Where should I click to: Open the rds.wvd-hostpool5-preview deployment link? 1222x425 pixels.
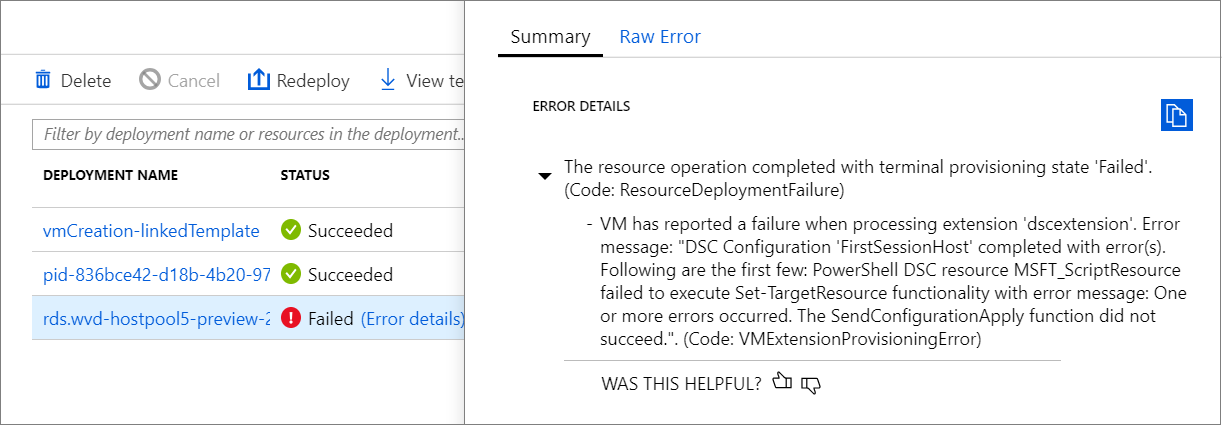(x=157, y=319)
